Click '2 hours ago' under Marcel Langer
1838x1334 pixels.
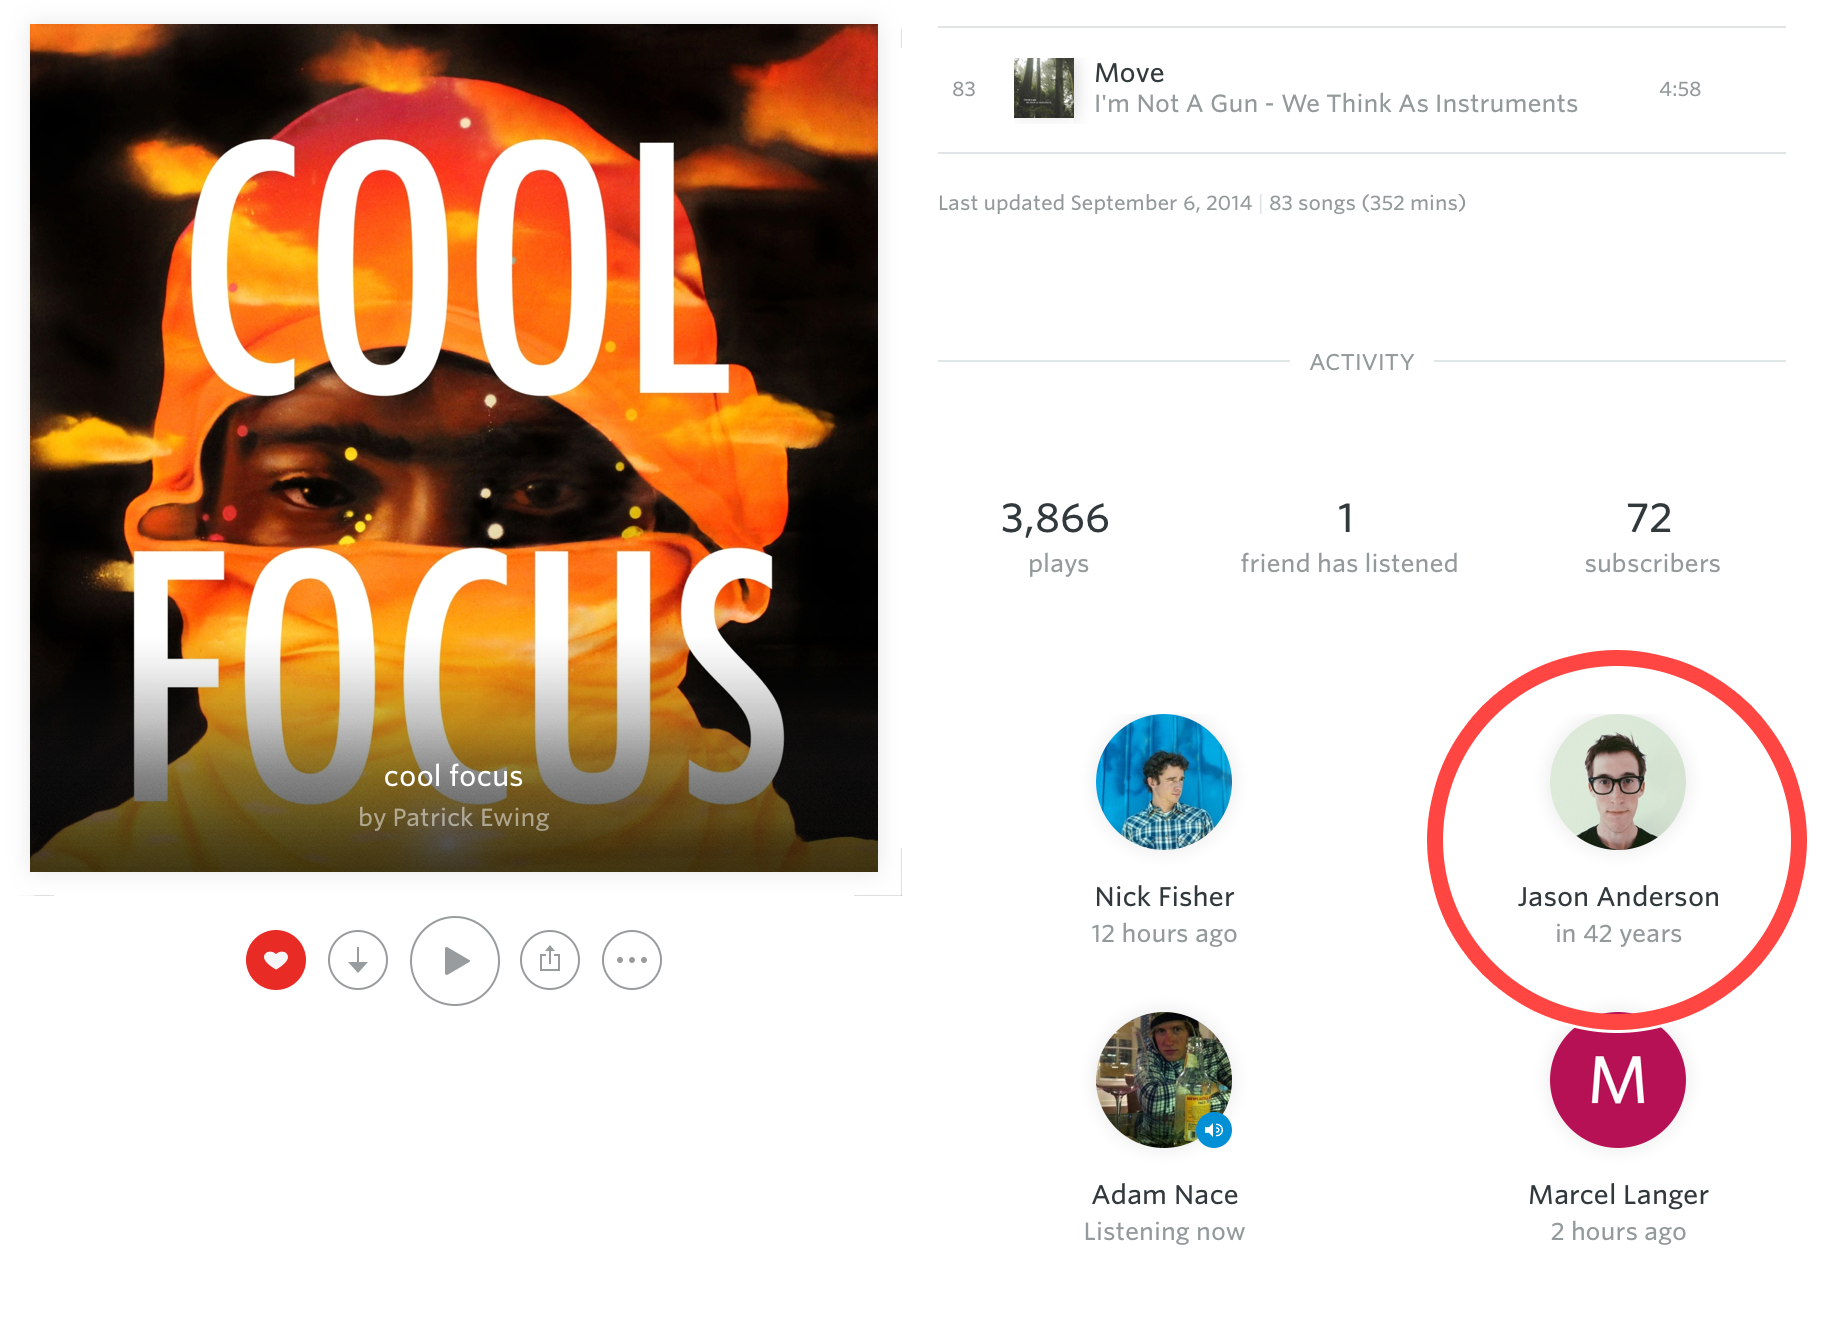coord(1618,1232)
